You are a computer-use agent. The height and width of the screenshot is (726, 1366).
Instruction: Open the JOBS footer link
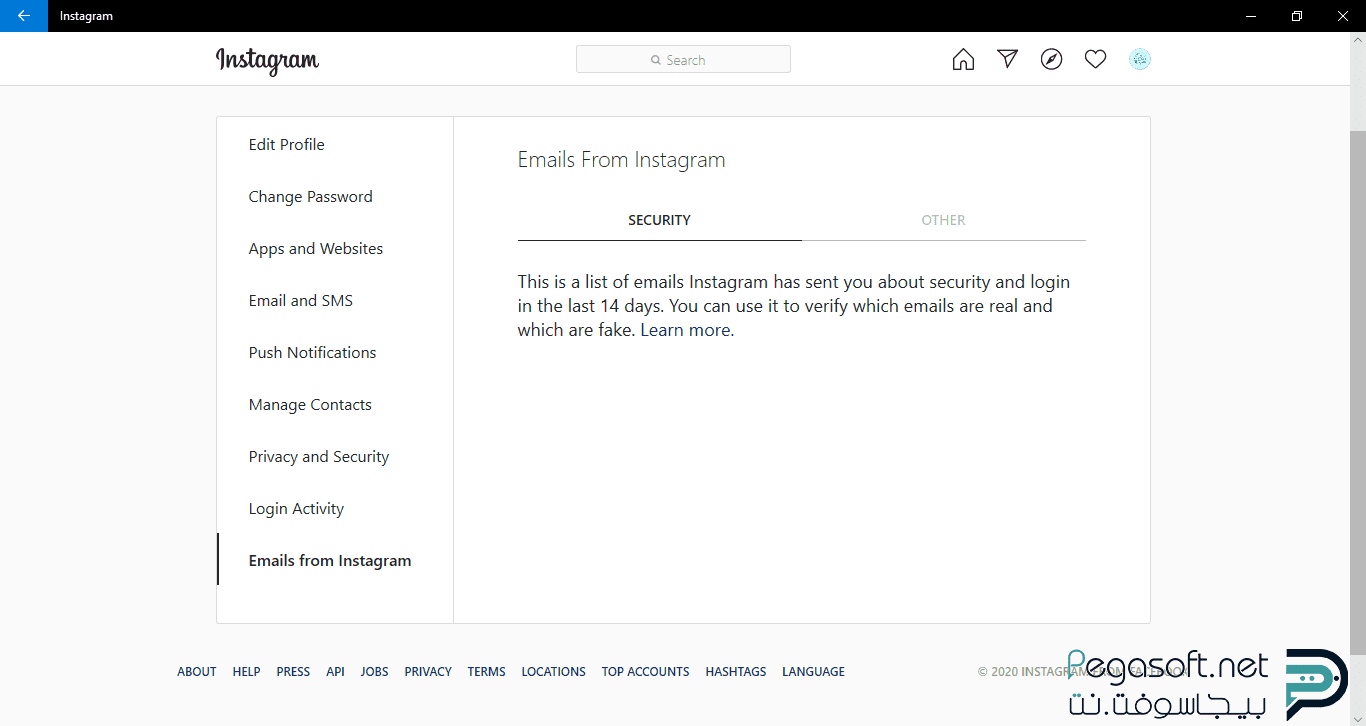[375, 672]
